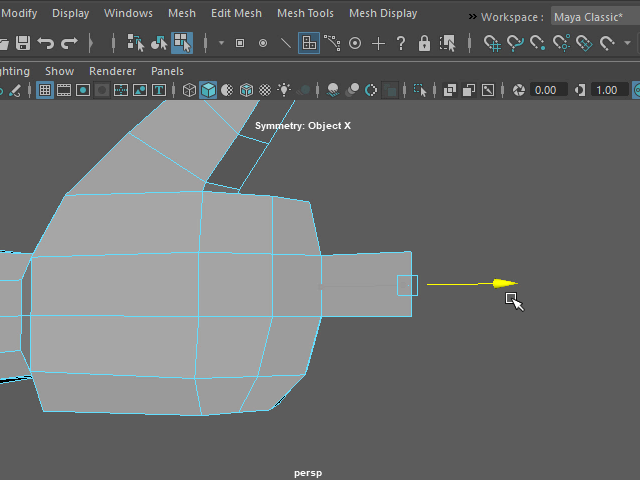Expand the selection mask dropdown arrow
This screenshot has height=480, width=640.
[220, 43]
